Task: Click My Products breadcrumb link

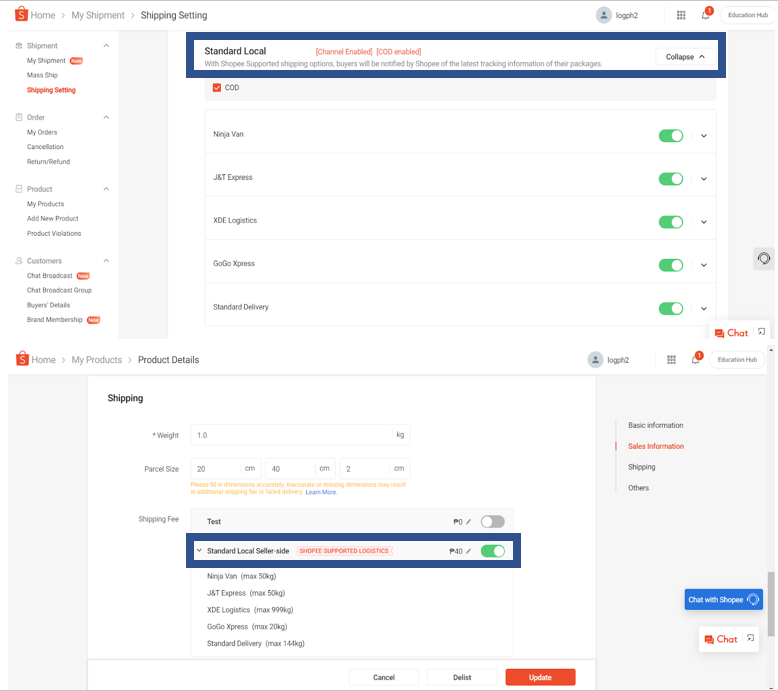Action: coord(97,360)
